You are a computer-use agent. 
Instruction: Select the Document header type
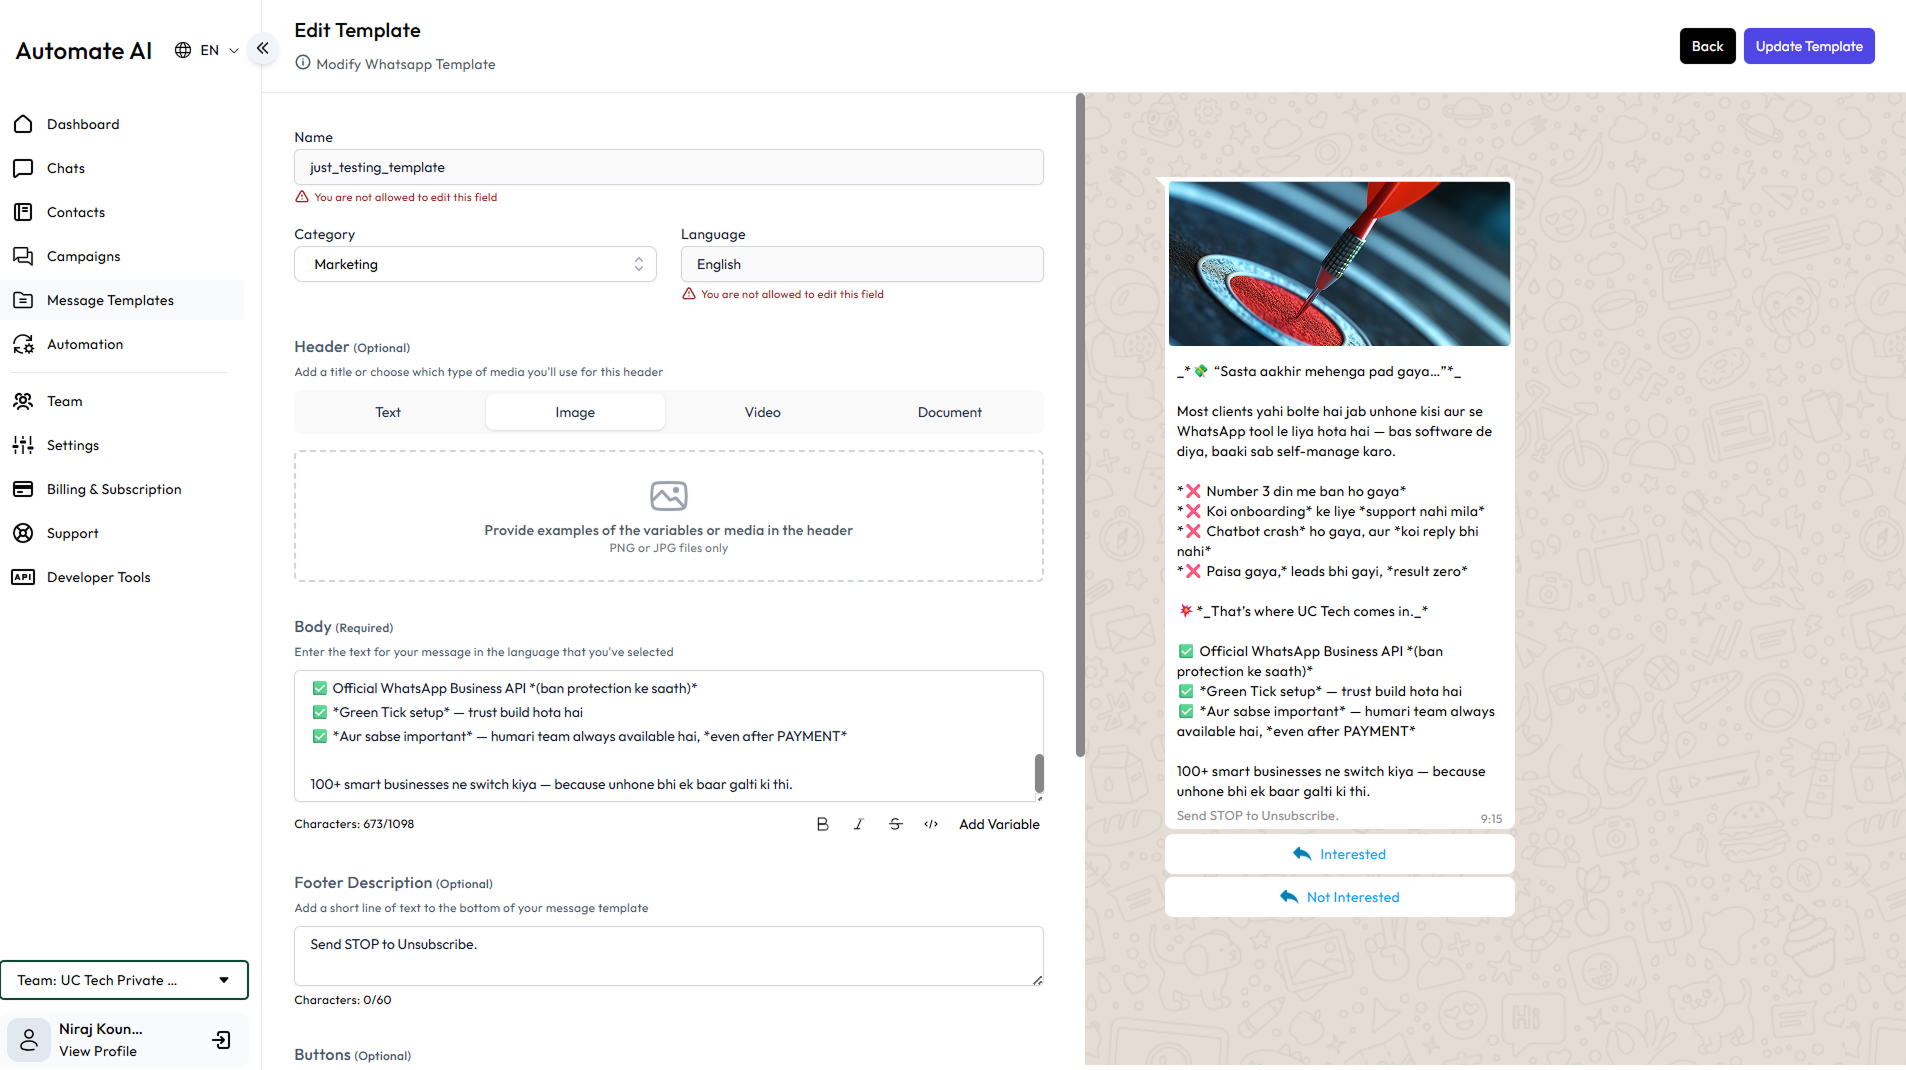[949, 412]
